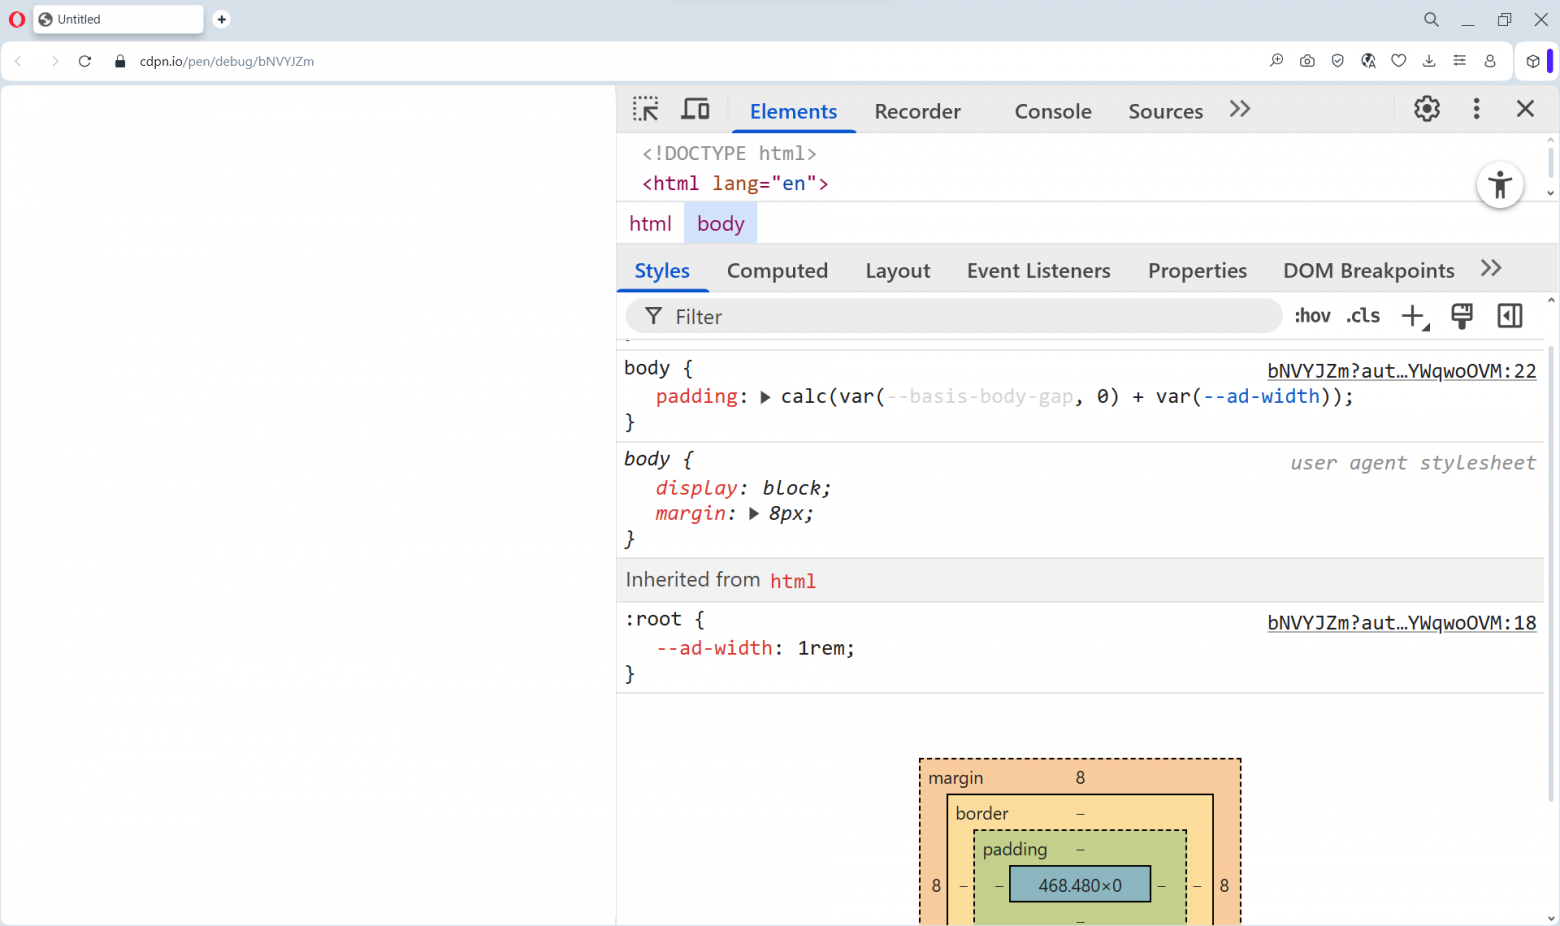Expand the padding shorthand property triangle
1560x926 pixels.
[765, 397]
